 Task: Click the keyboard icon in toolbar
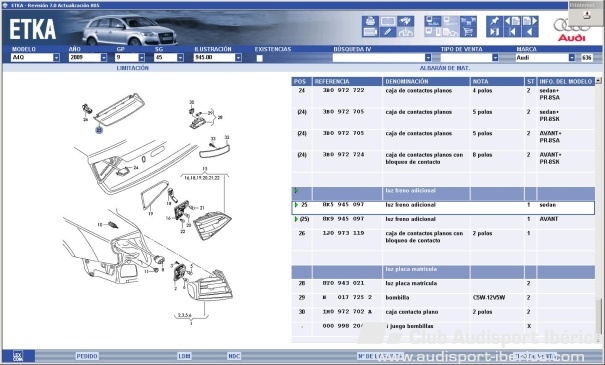tap(370, 32)
